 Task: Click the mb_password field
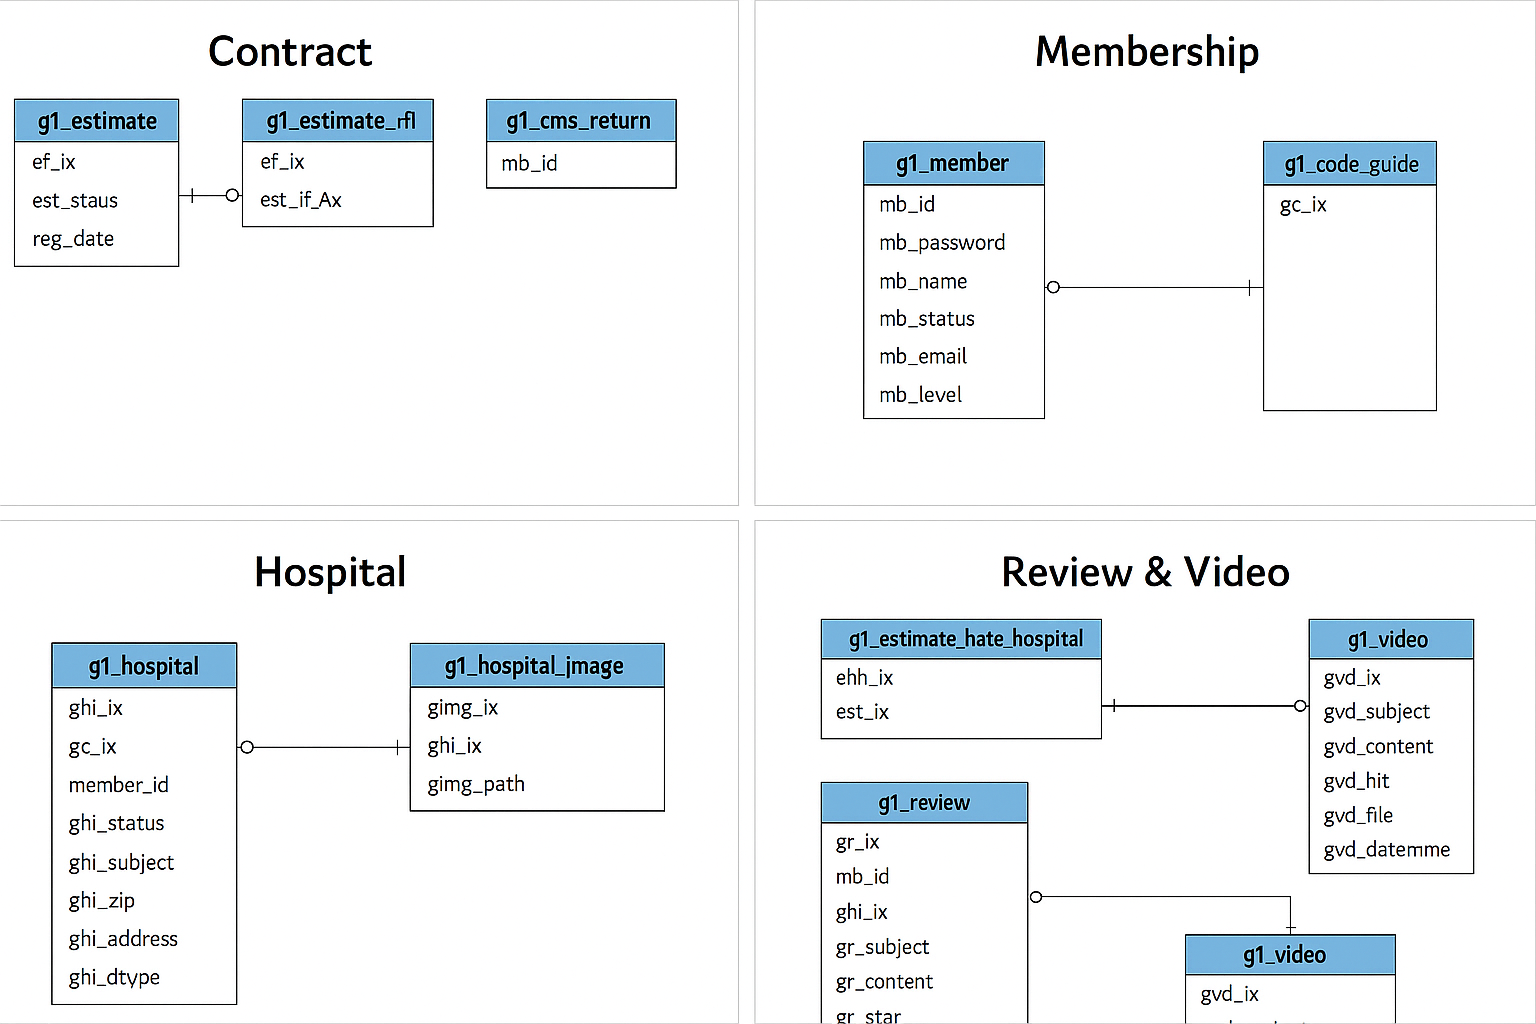[942, 243]
